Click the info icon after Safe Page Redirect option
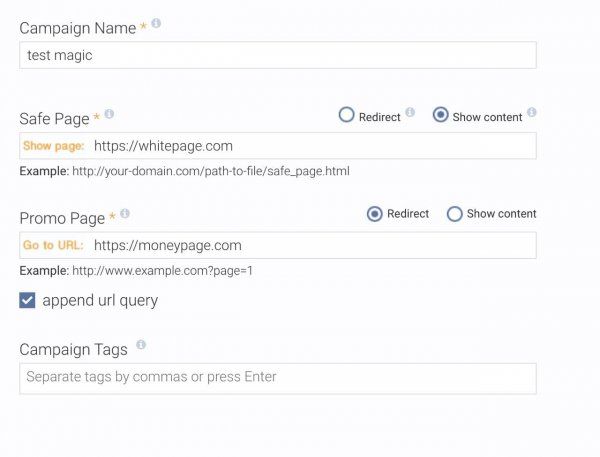The height and width of the screenshot is (457, 600). (x=410, y=114)
